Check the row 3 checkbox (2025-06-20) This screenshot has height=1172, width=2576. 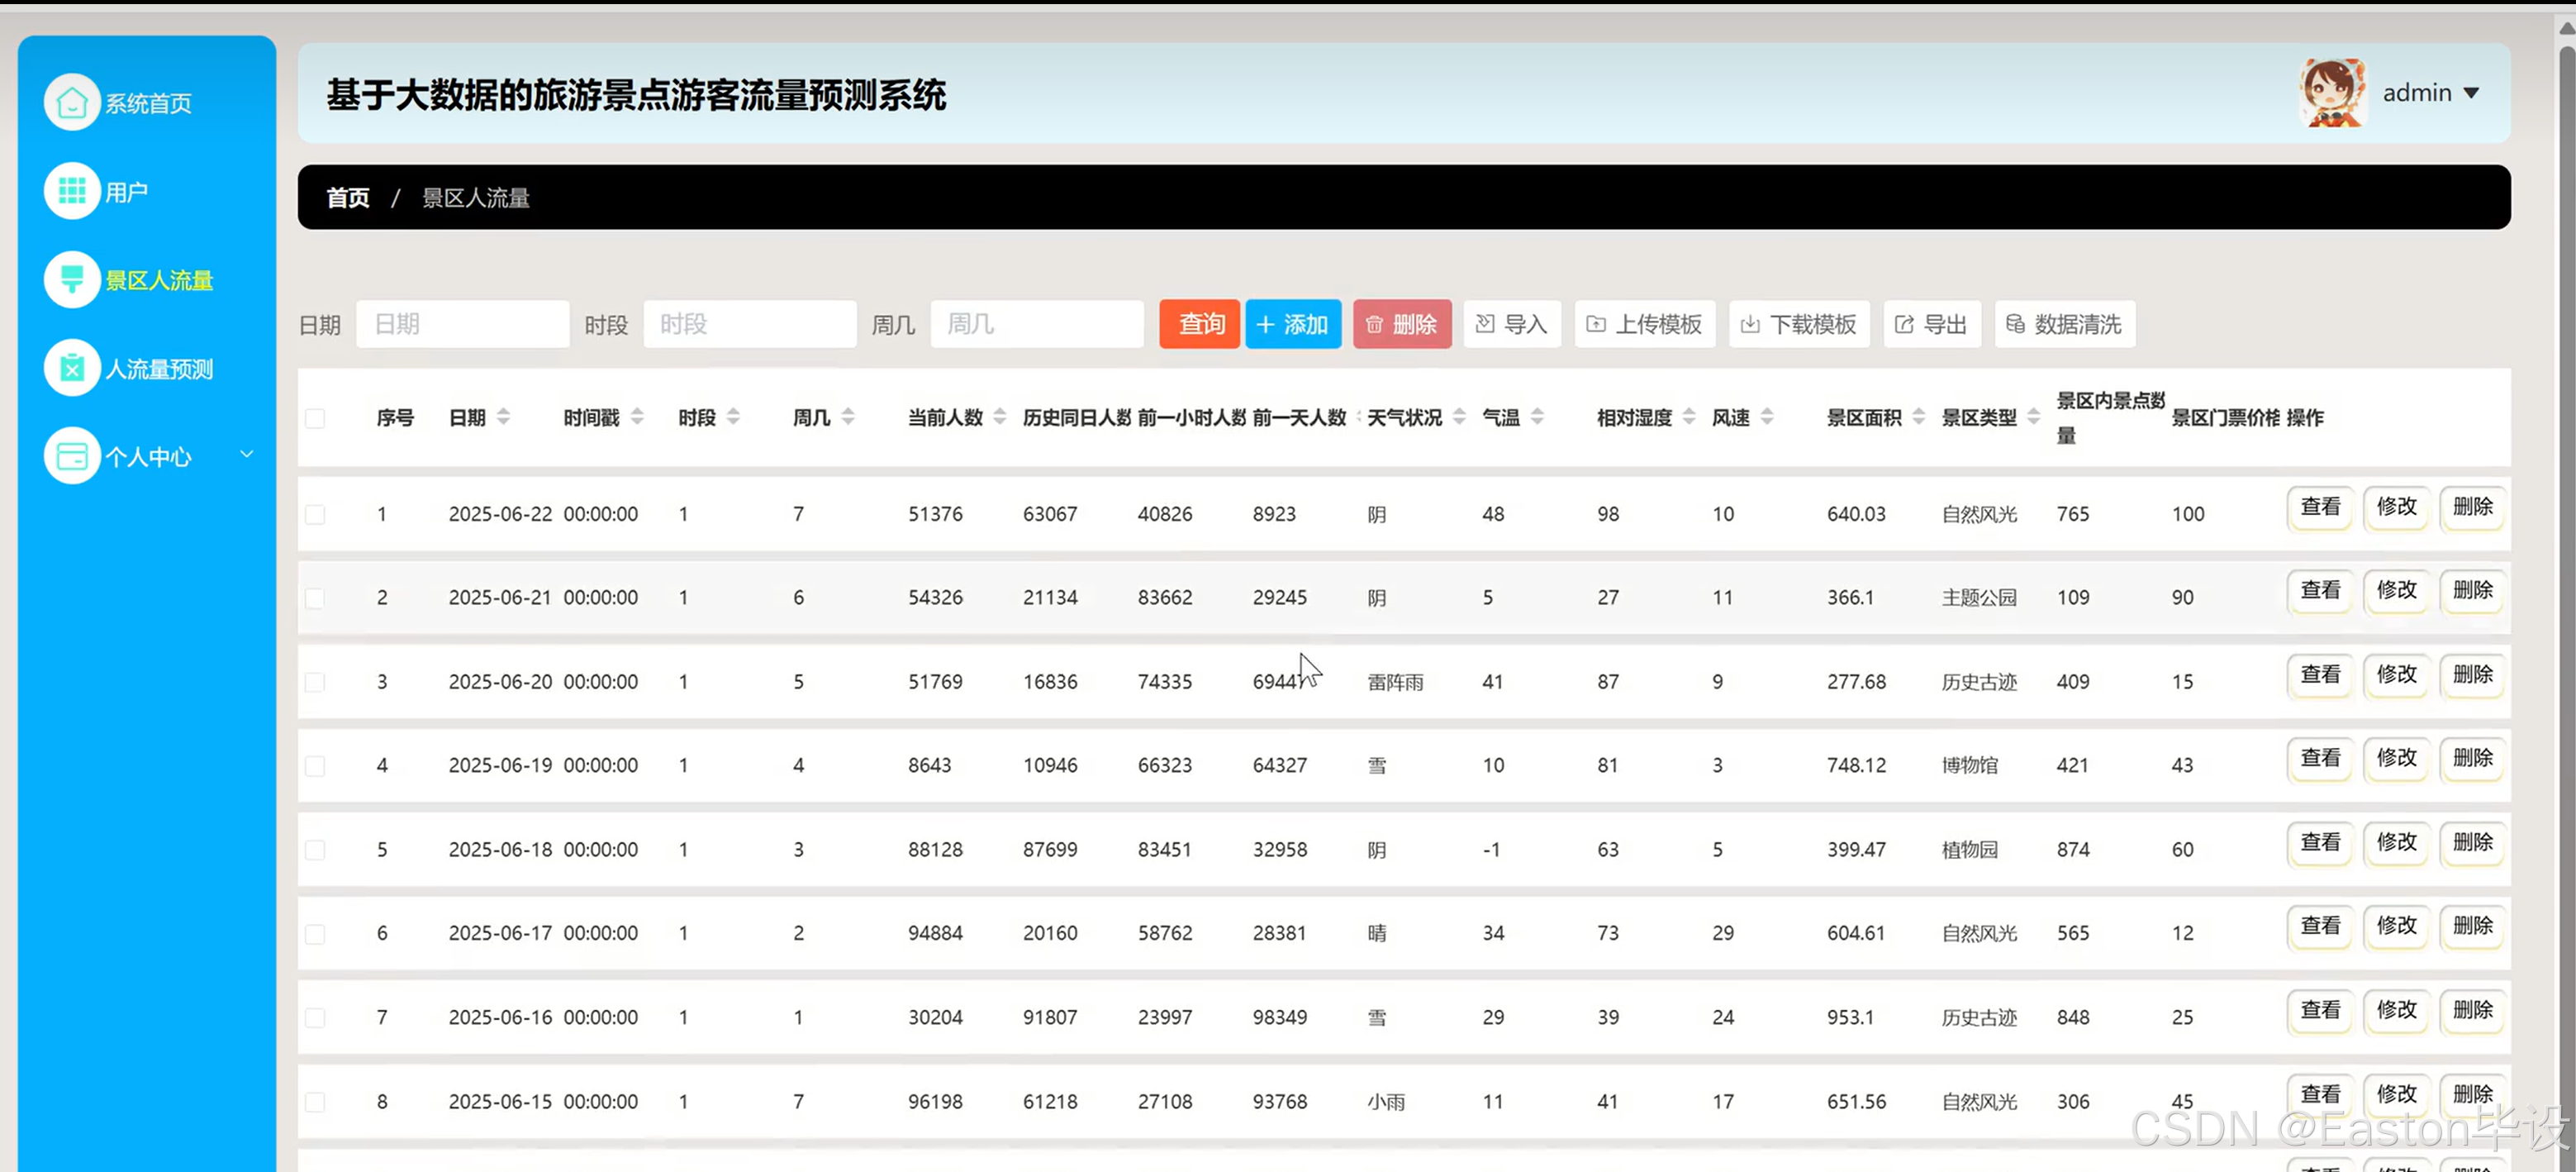click(x=315, y=682)
